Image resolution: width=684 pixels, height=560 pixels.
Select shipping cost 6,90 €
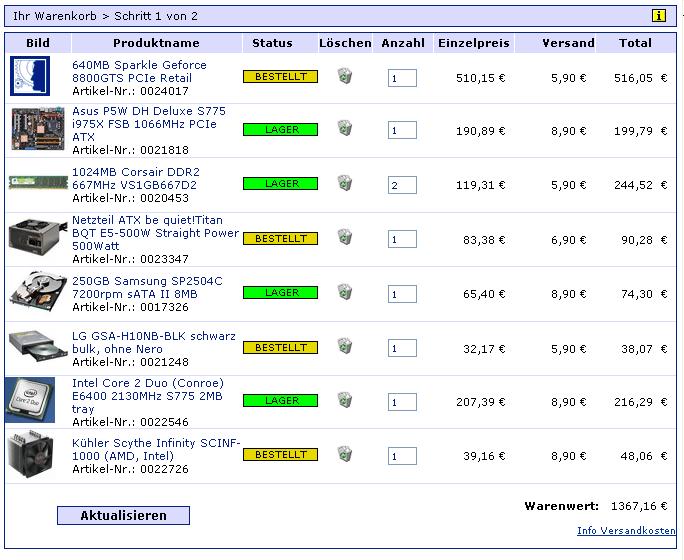pos(568,240)
